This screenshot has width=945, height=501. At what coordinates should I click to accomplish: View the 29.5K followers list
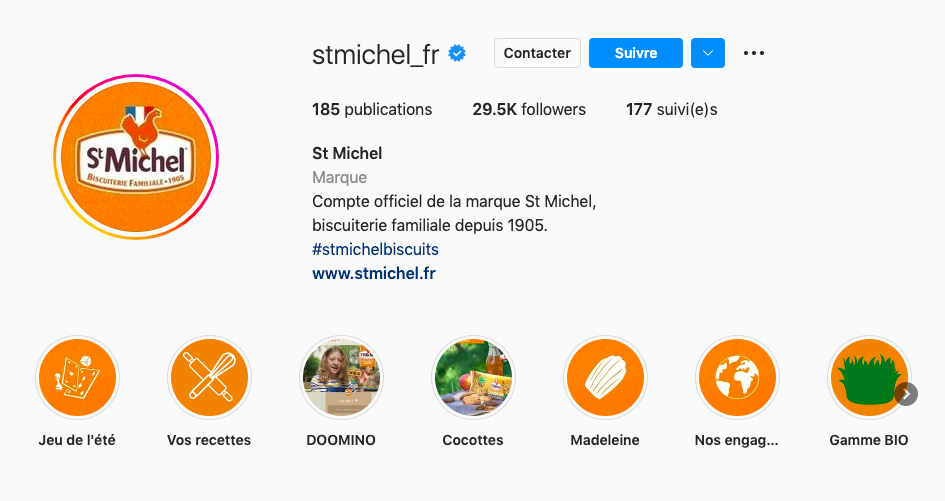[529, 109]
